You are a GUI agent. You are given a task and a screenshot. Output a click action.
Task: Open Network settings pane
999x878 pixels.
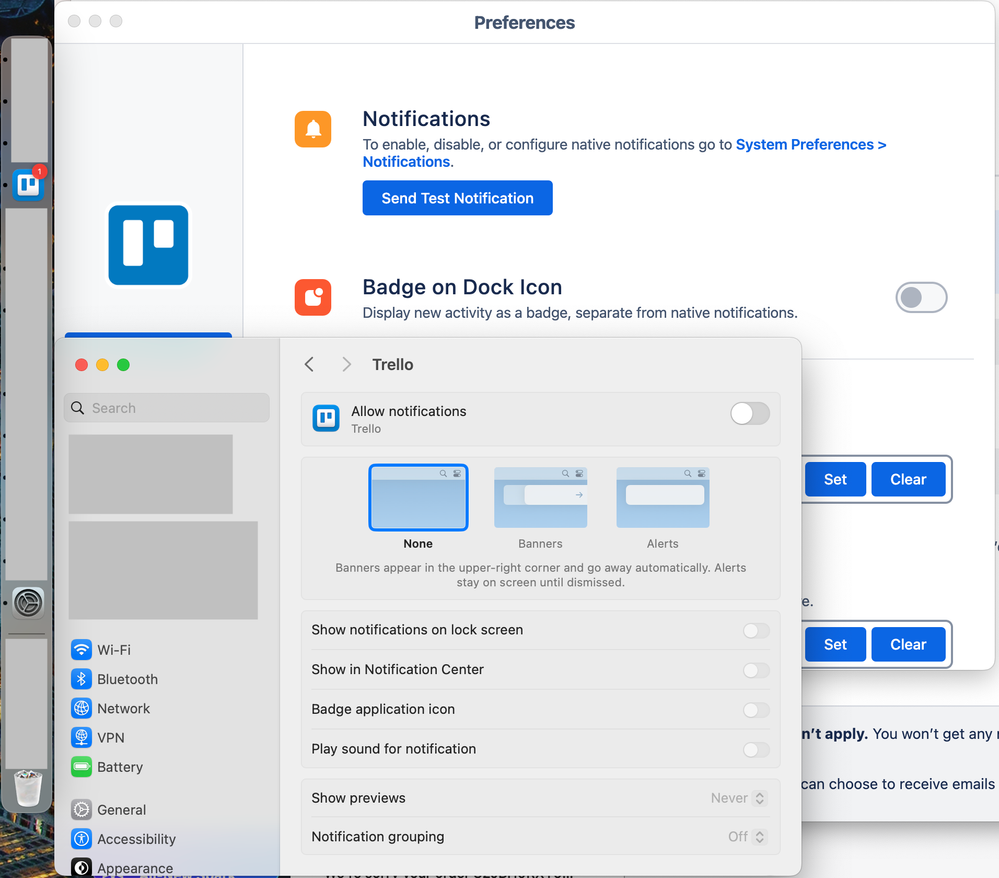(x=124, y=709)
